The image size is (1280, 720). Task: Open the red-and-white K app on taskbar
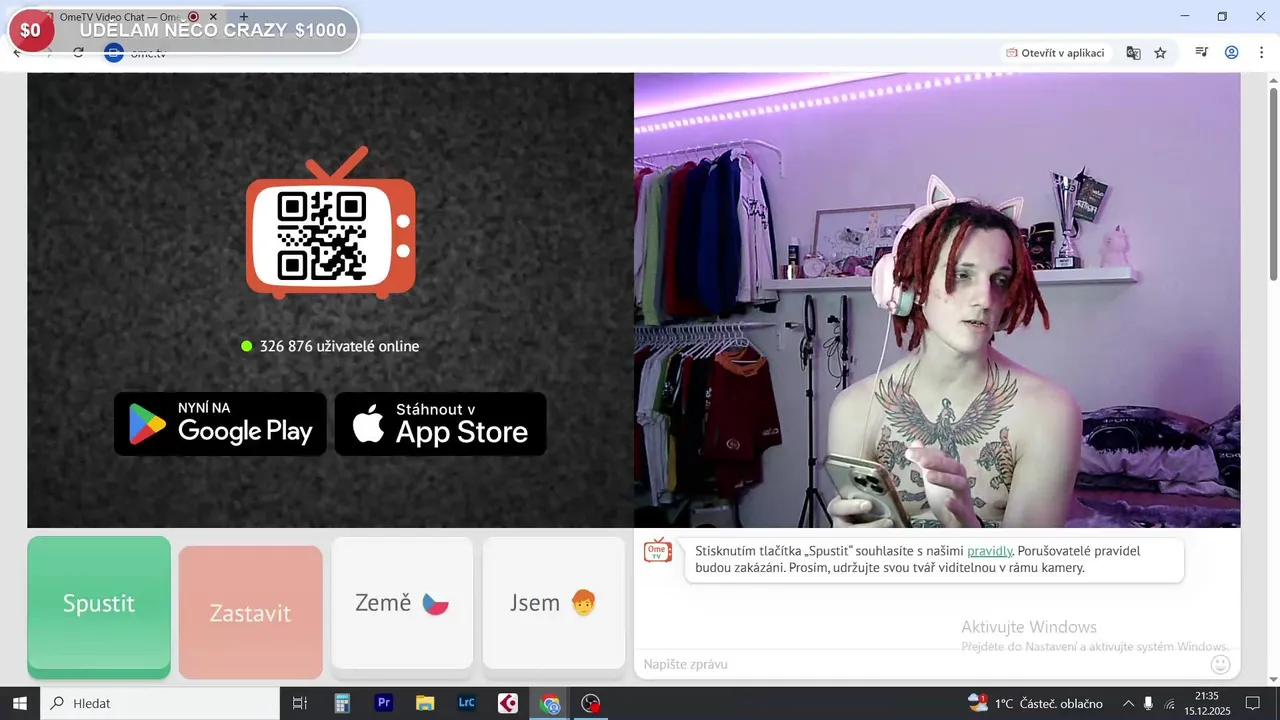pyautogui.click(x=508, y=703)
